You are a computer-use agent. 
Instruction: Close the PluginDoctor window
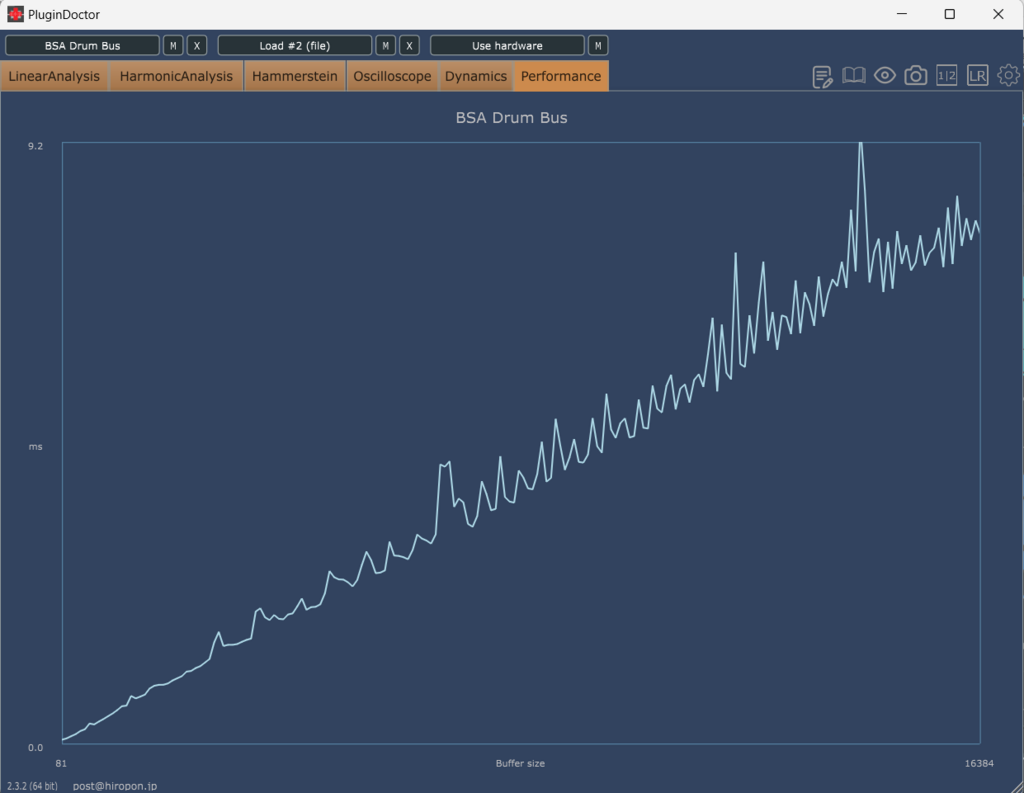(x=998, y=14)
